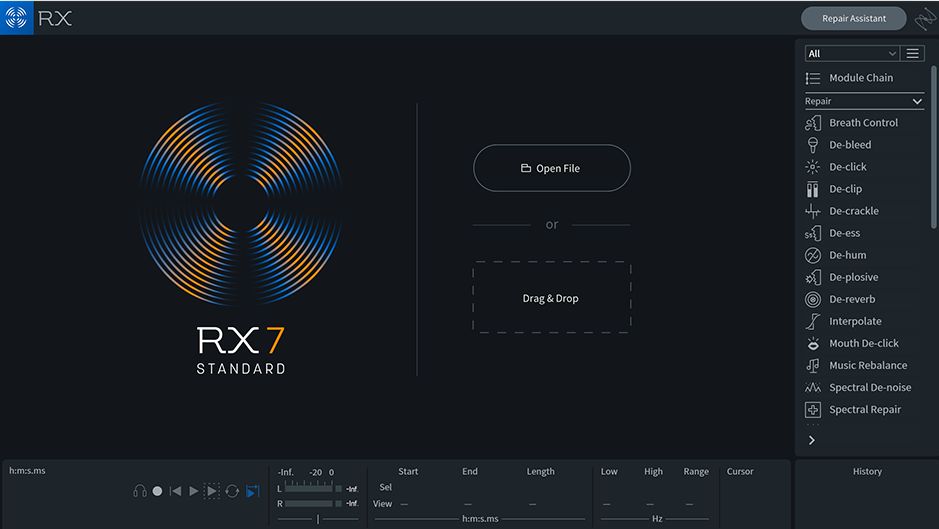The height and width of the screenshot is (529, 939).
Task: Click the h:m:s.ms time display
Action: 27,471
